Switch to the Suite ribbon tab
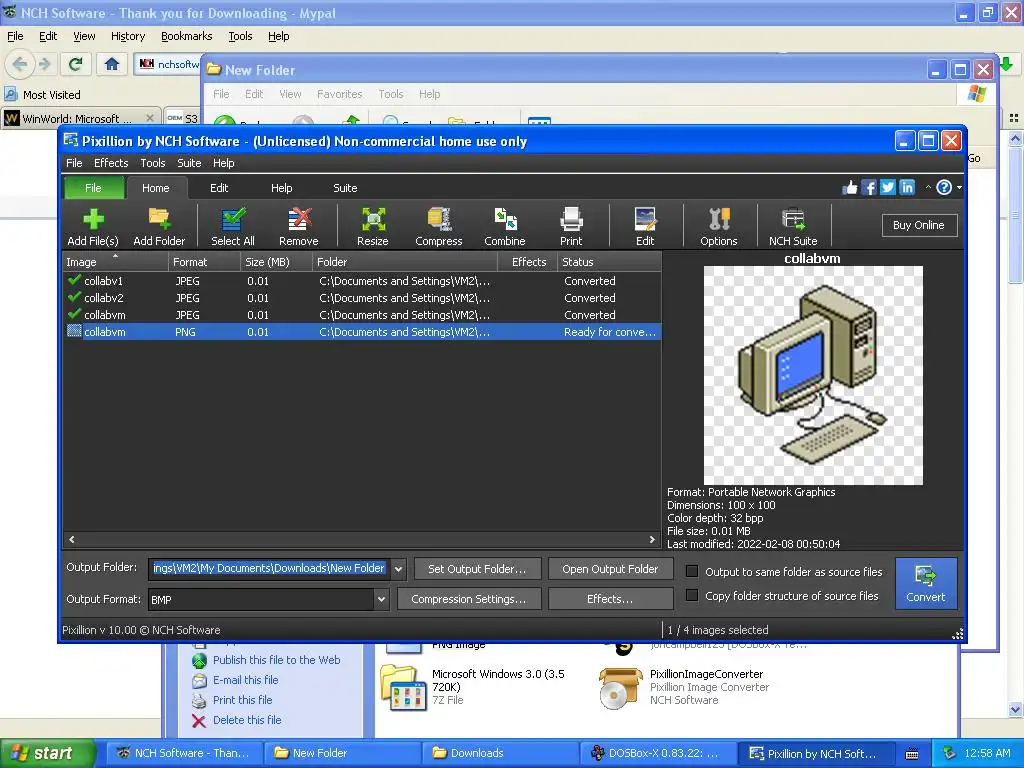This screenshot has width=1024, height=768. (x=345, y=188)
